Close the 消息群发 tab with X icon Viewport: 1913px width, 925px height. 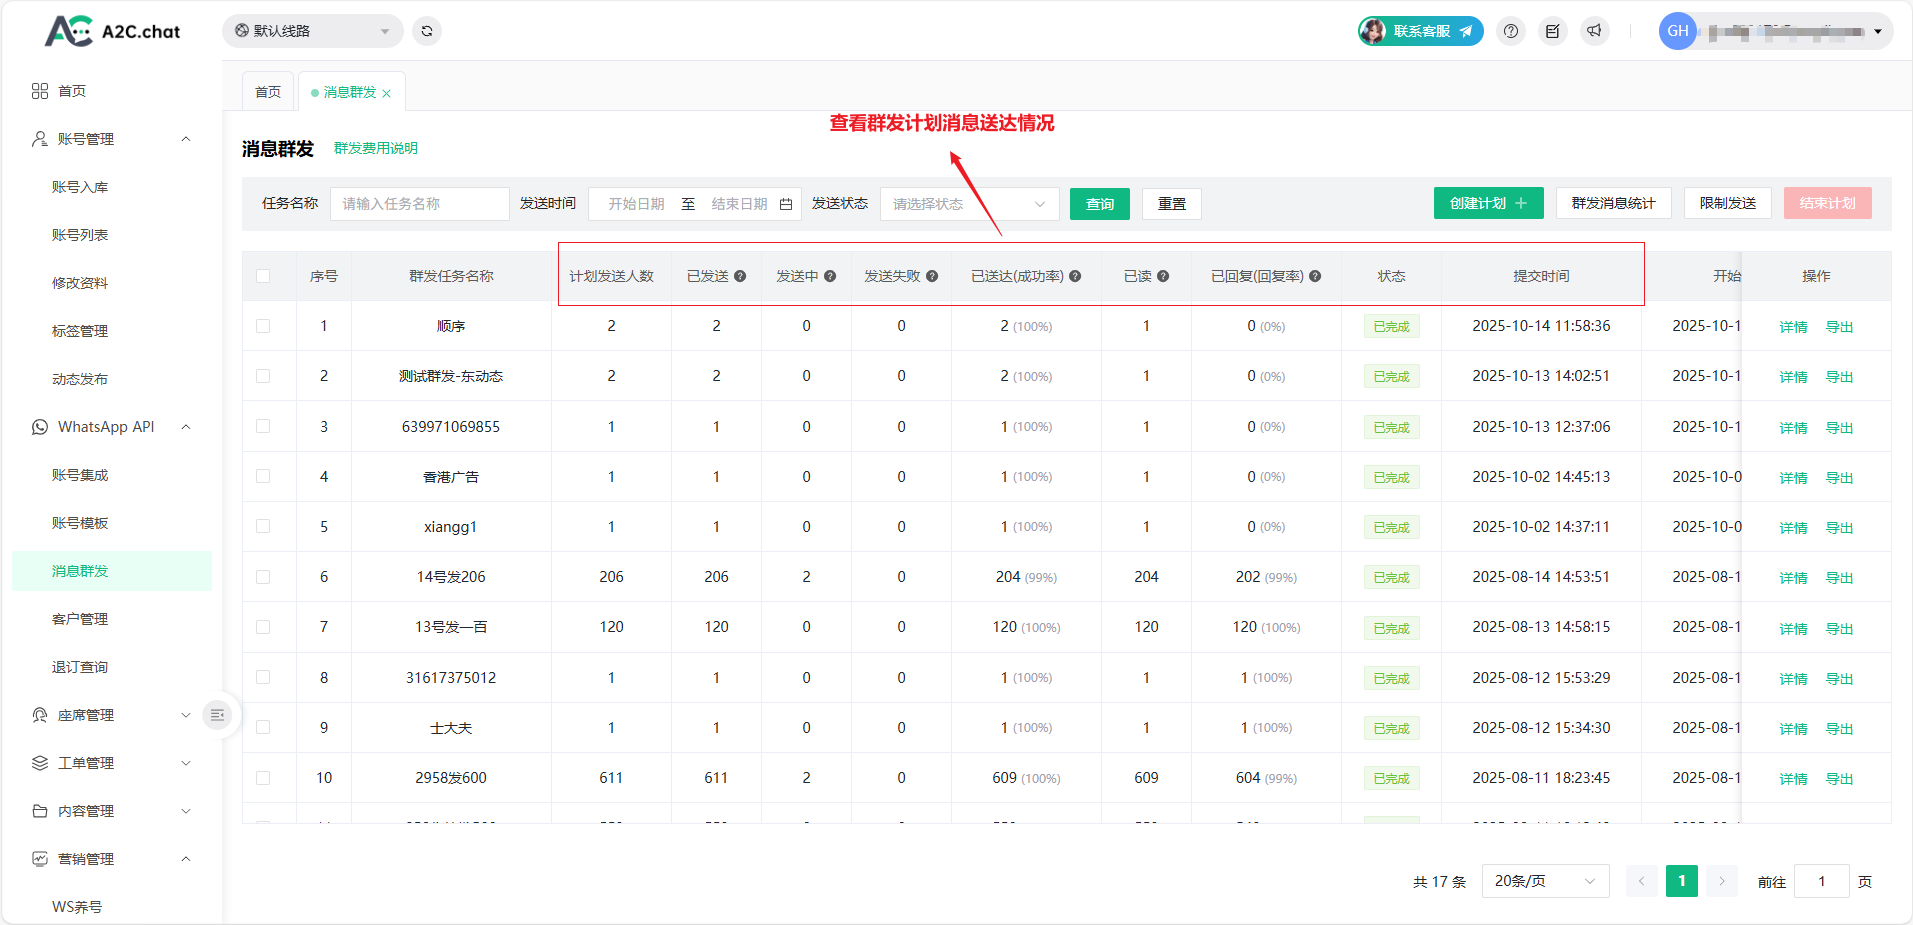pyautogui.click(x=387, y=93)
